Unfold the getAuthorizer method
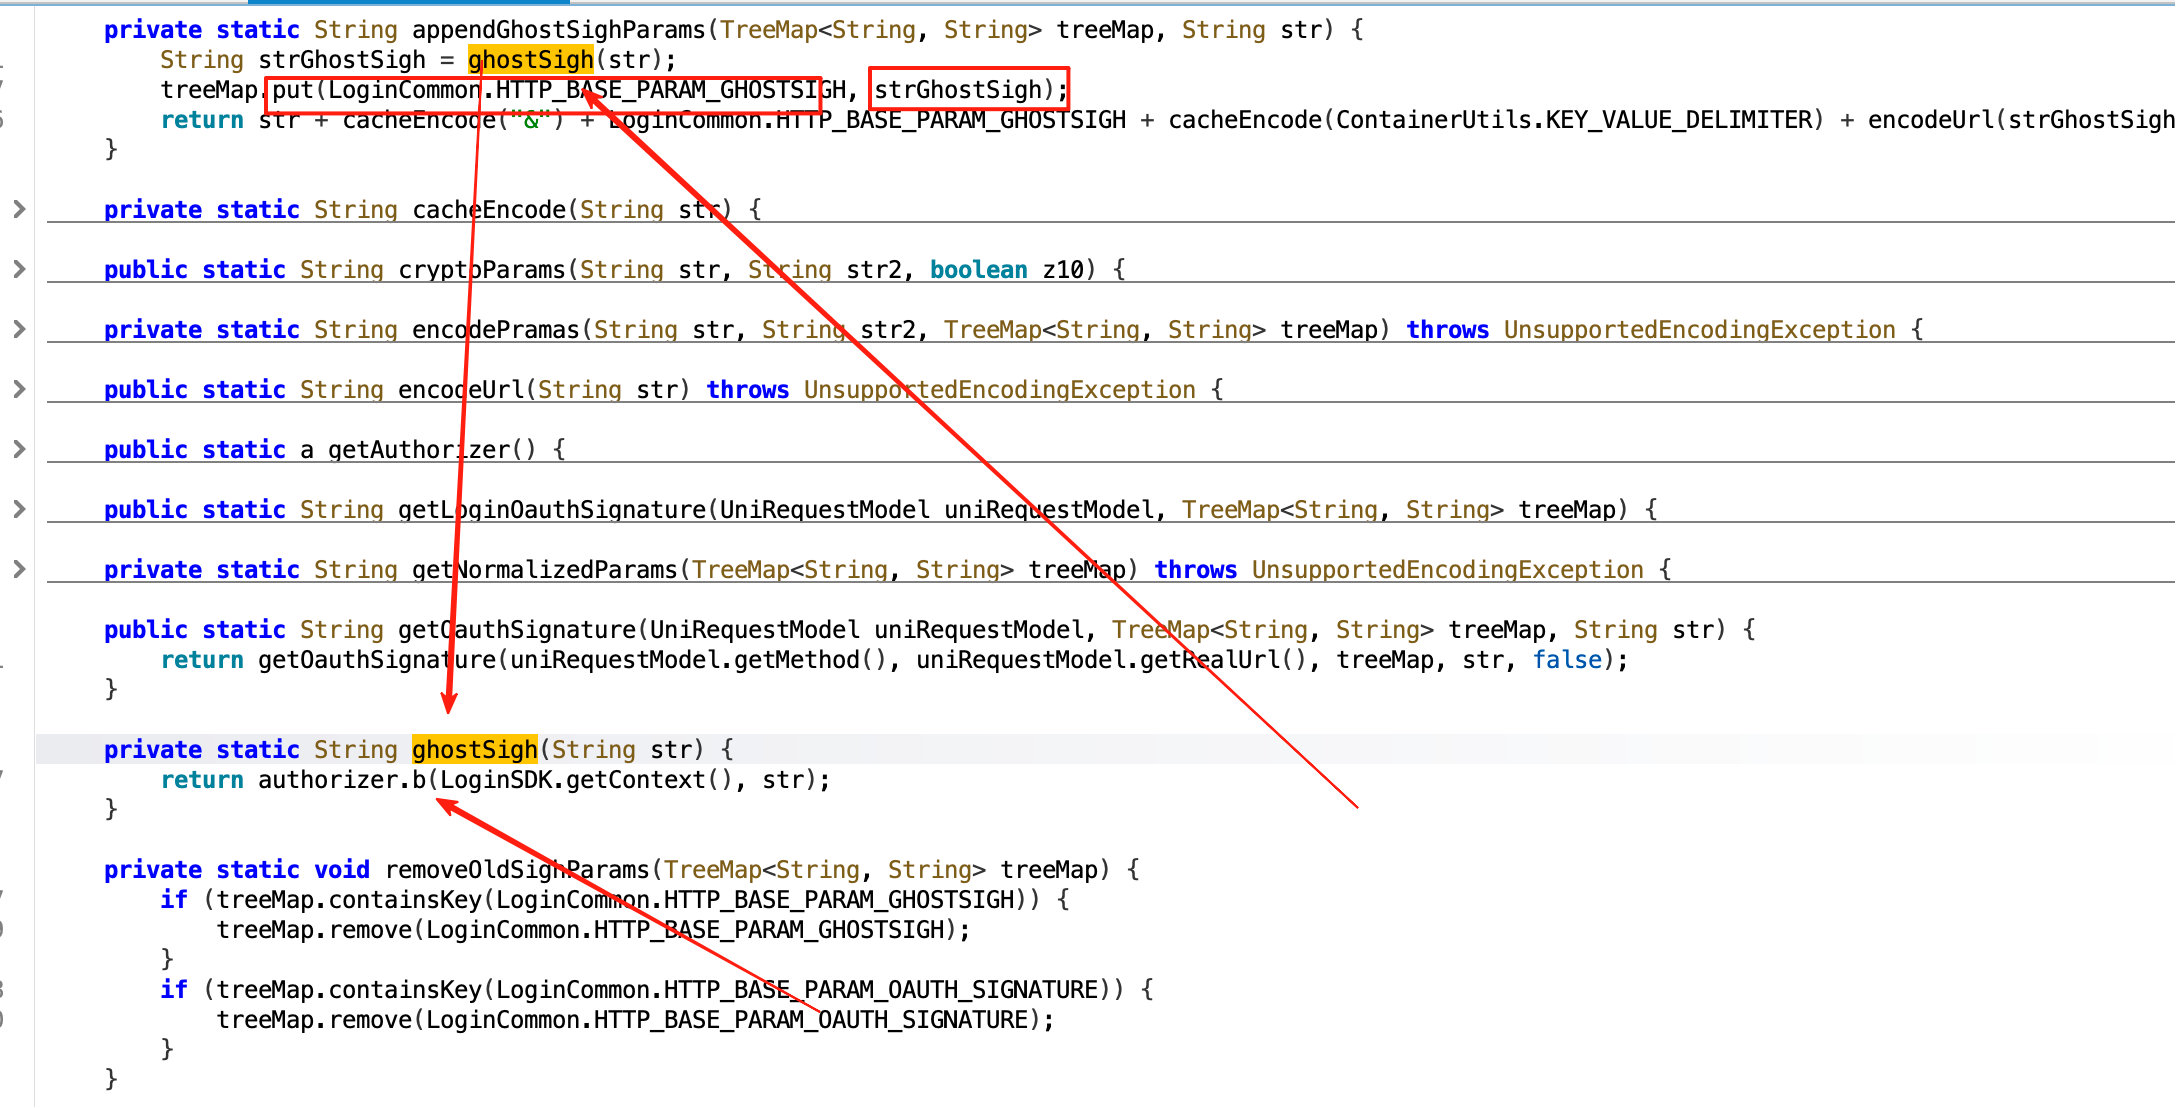This screenshot has height=1108, width=2176. (x=19, y=449)
